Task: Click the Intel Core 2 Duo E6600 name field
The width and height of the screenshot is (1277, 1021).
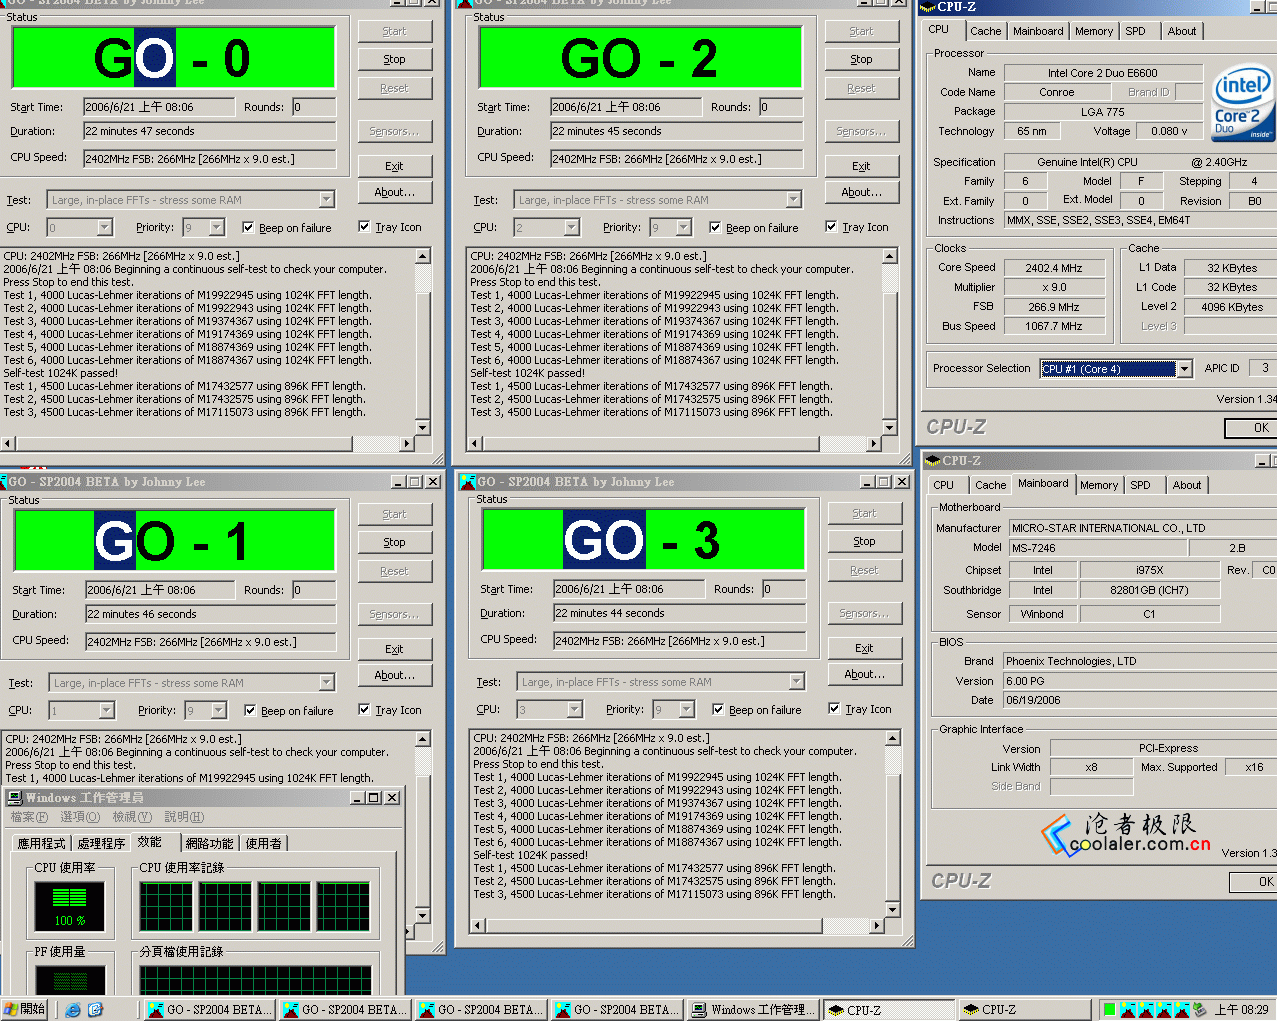Action: tap(1103, 73)
